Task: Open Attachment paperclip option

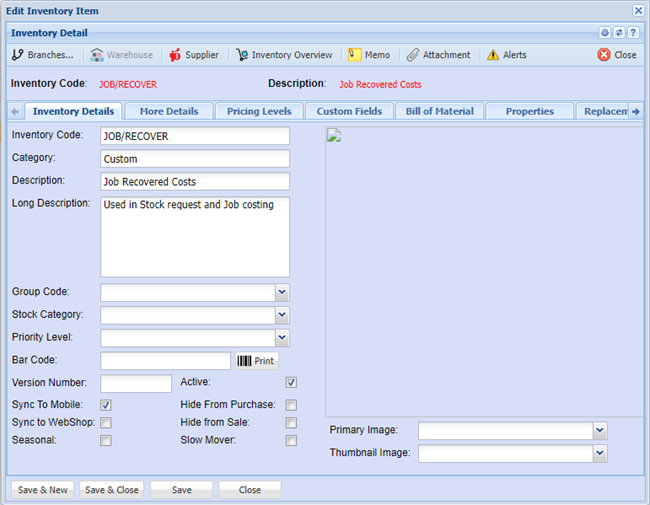Action: (438, 55)
